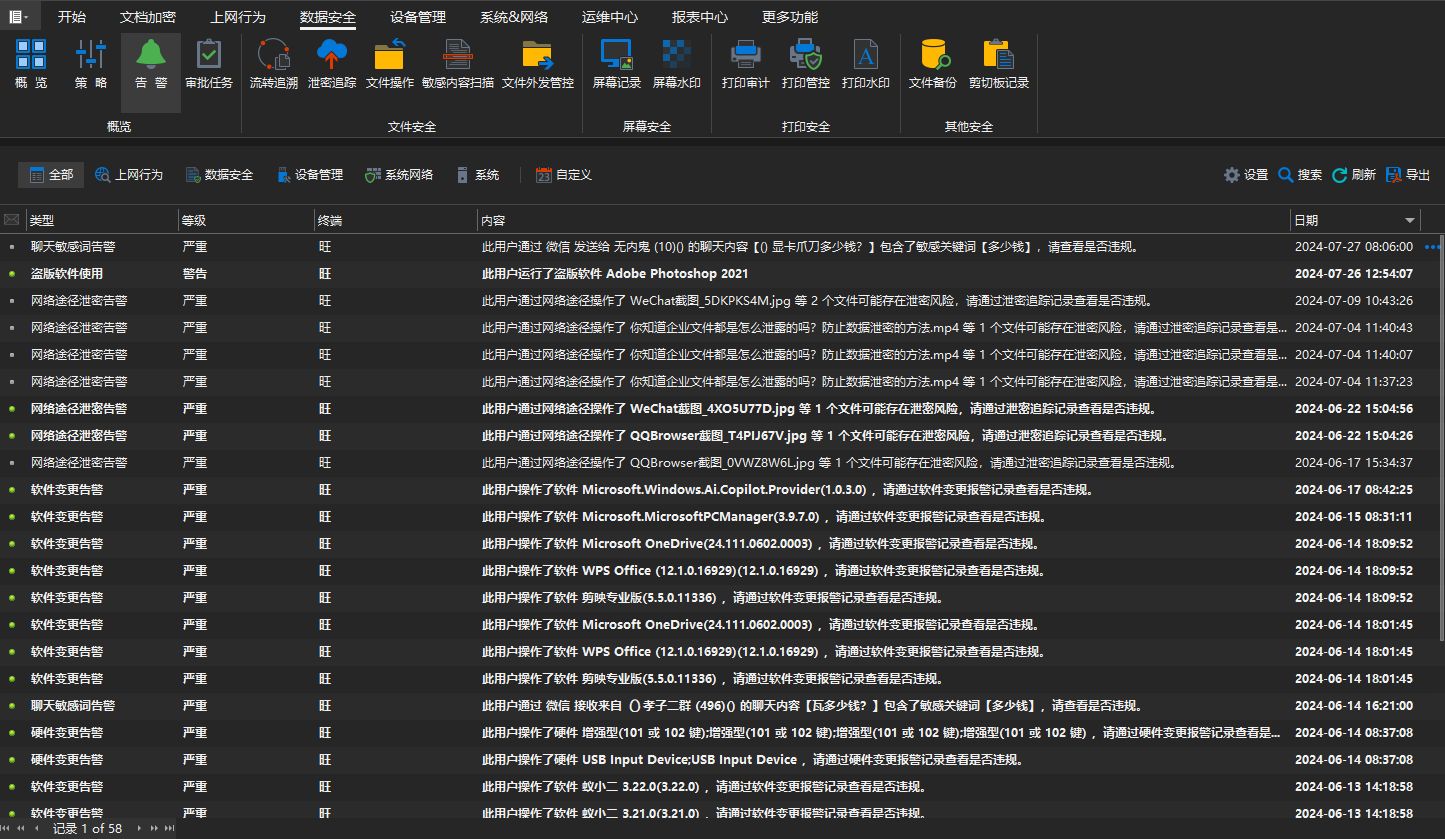Click the vertical scrollbar of alert list
This screenshot has width=1445, height=839.
click(1440, 440)
